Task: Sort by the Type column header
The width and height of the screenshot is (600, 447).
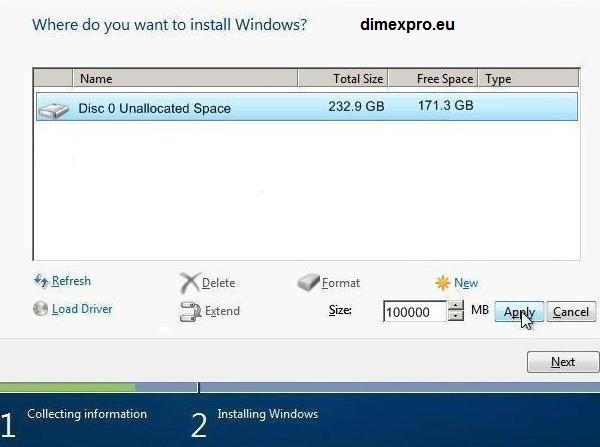Action: click(528, 78)
